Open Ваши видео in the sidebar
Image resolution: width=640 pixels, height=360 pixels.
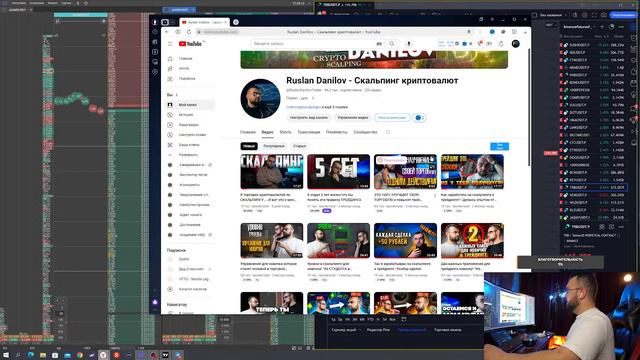(190, 125)
